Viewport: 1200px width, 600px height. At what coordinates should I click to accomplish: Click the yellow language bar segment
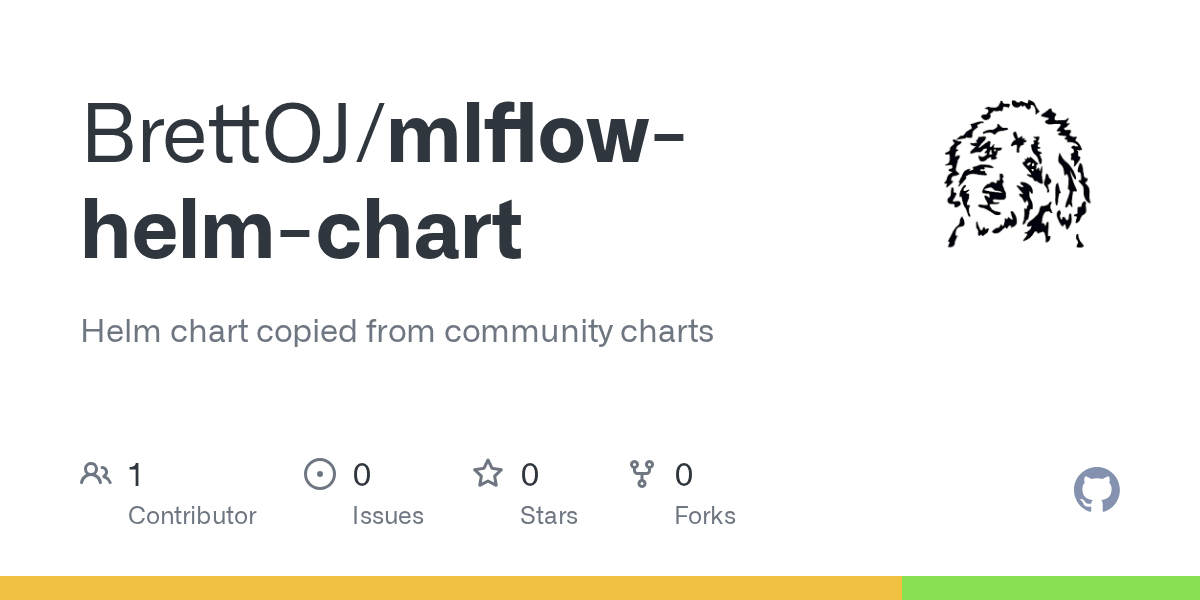pyautogui.click(x=450, y=588)
